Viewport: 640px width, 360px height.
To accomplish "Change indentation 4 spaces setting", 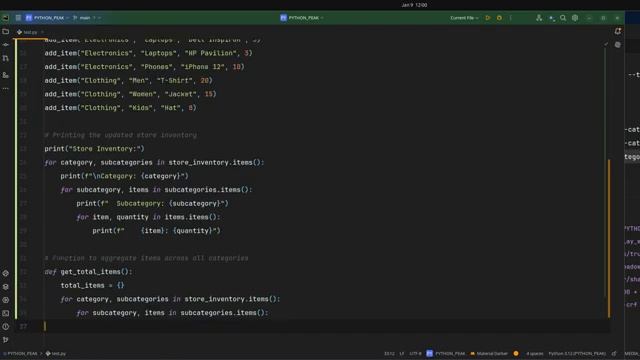I will [x=535, y=354].
